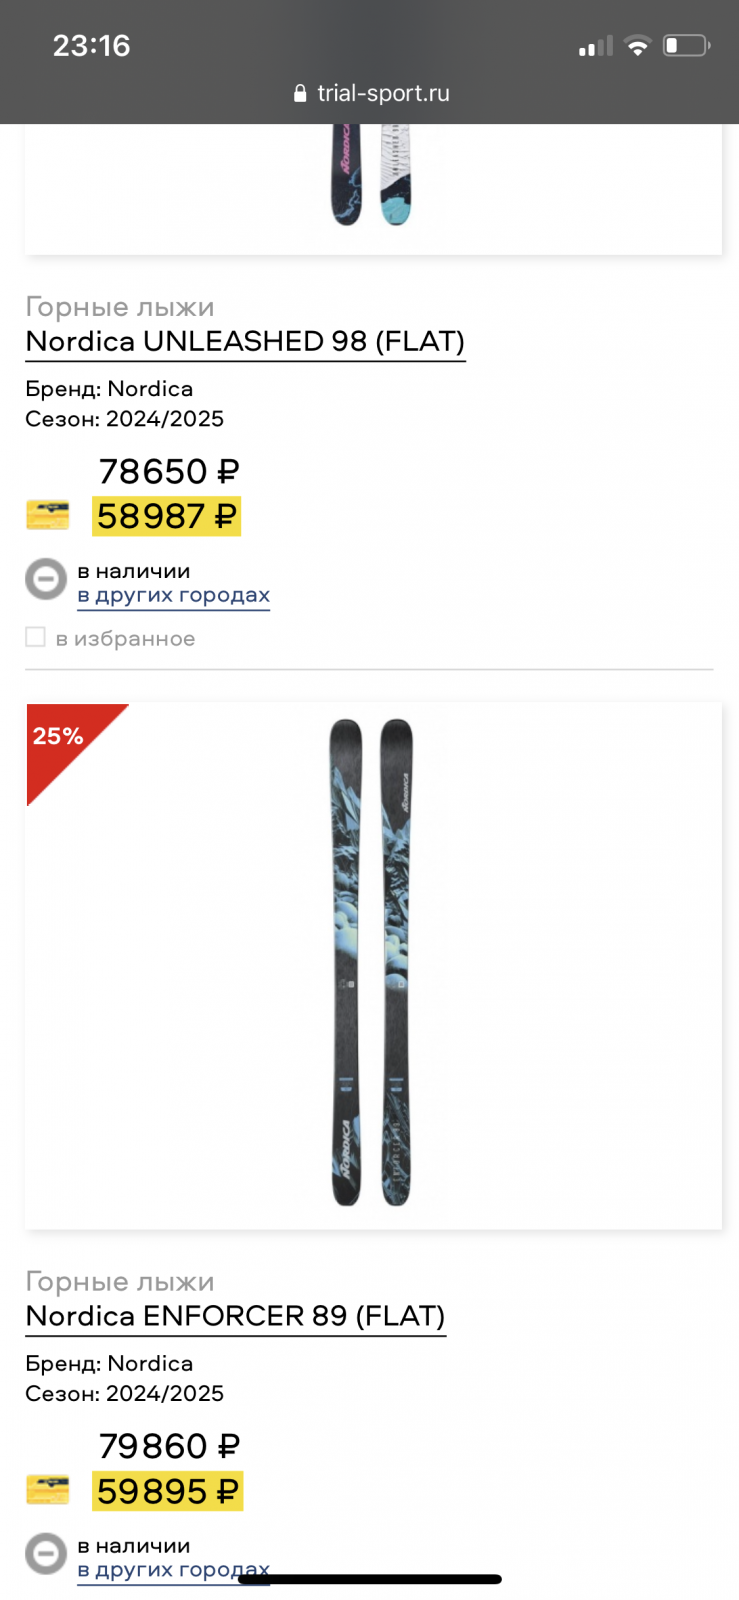Tap the battery indicator icon

(x=686, y=46)
